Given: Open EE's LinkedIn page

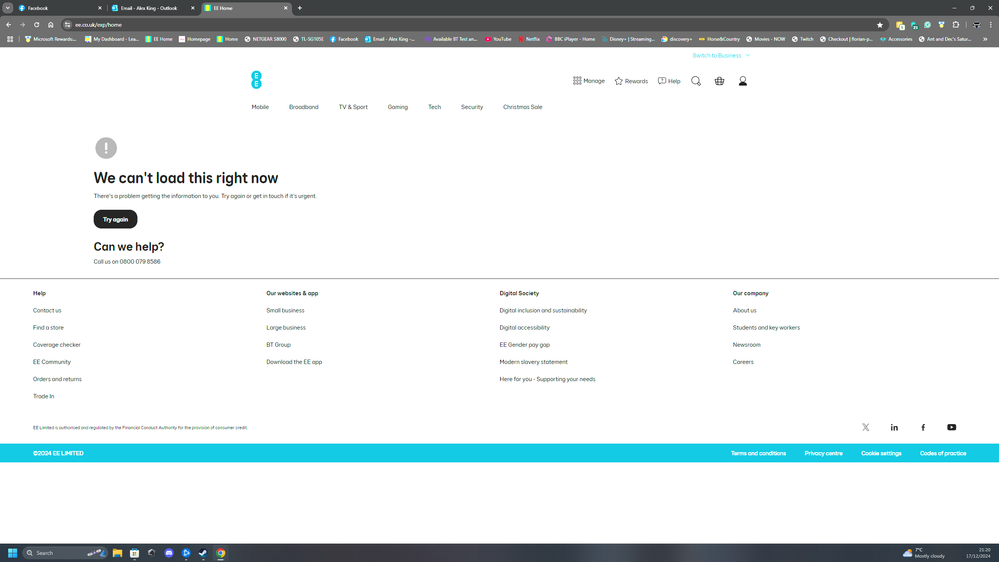Looking at the screenshot, I should pos(894,428).
